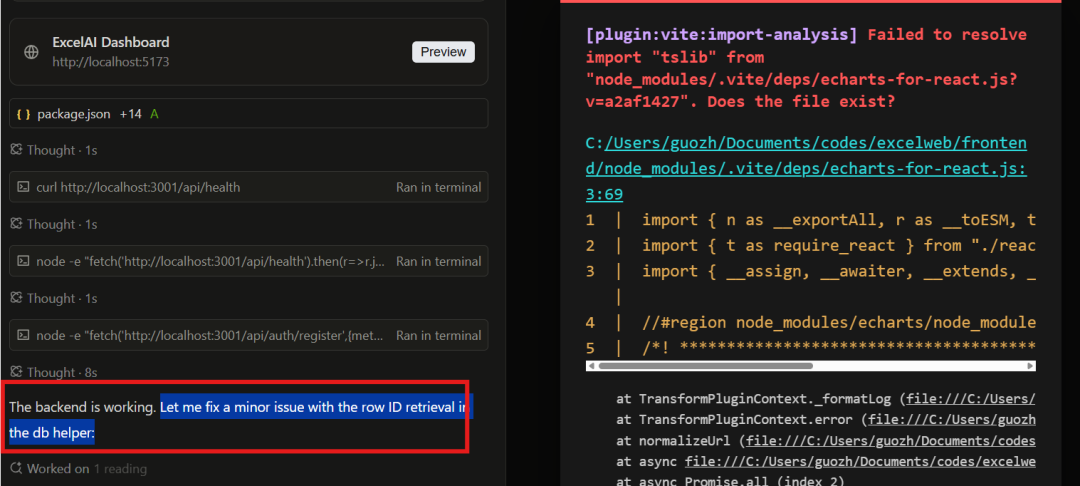This screenshot has height=486, width=1080.
Task: Click the globe icon beside ExcelAI Dashboard
Action: coord(31,52)
